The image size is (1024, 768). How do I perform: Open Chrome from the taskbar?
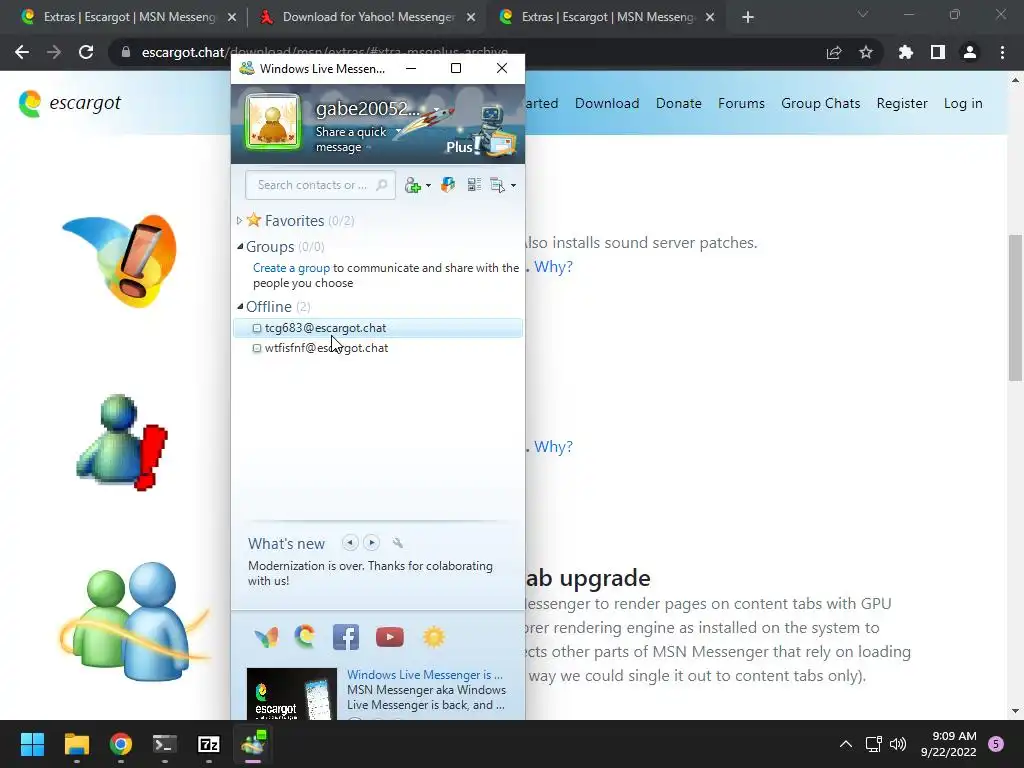click(x=121, y=744)
